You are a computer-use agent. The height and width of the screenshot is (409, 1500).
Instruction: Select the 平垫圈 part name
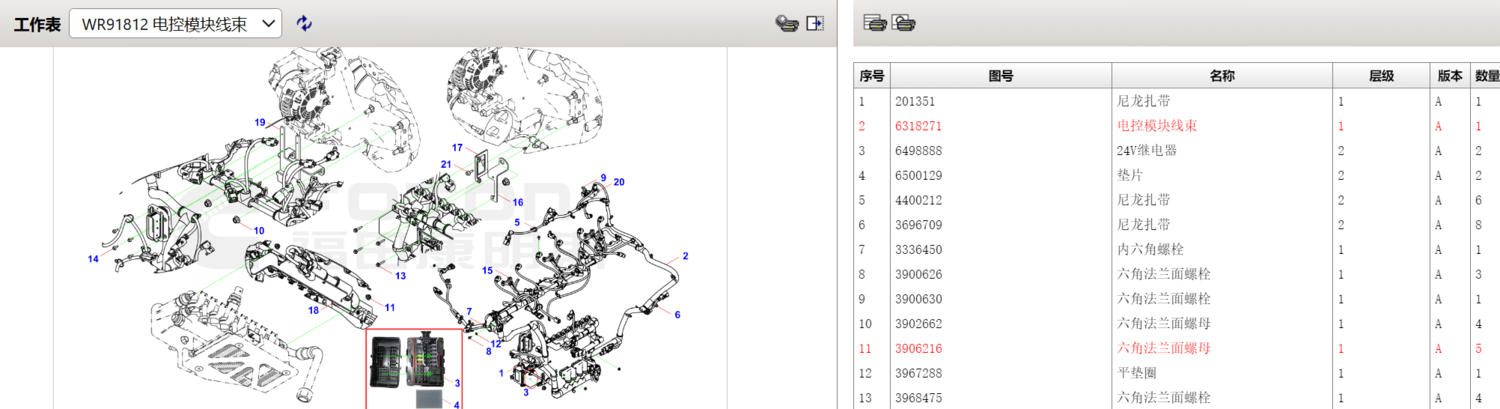[1138, 374]
